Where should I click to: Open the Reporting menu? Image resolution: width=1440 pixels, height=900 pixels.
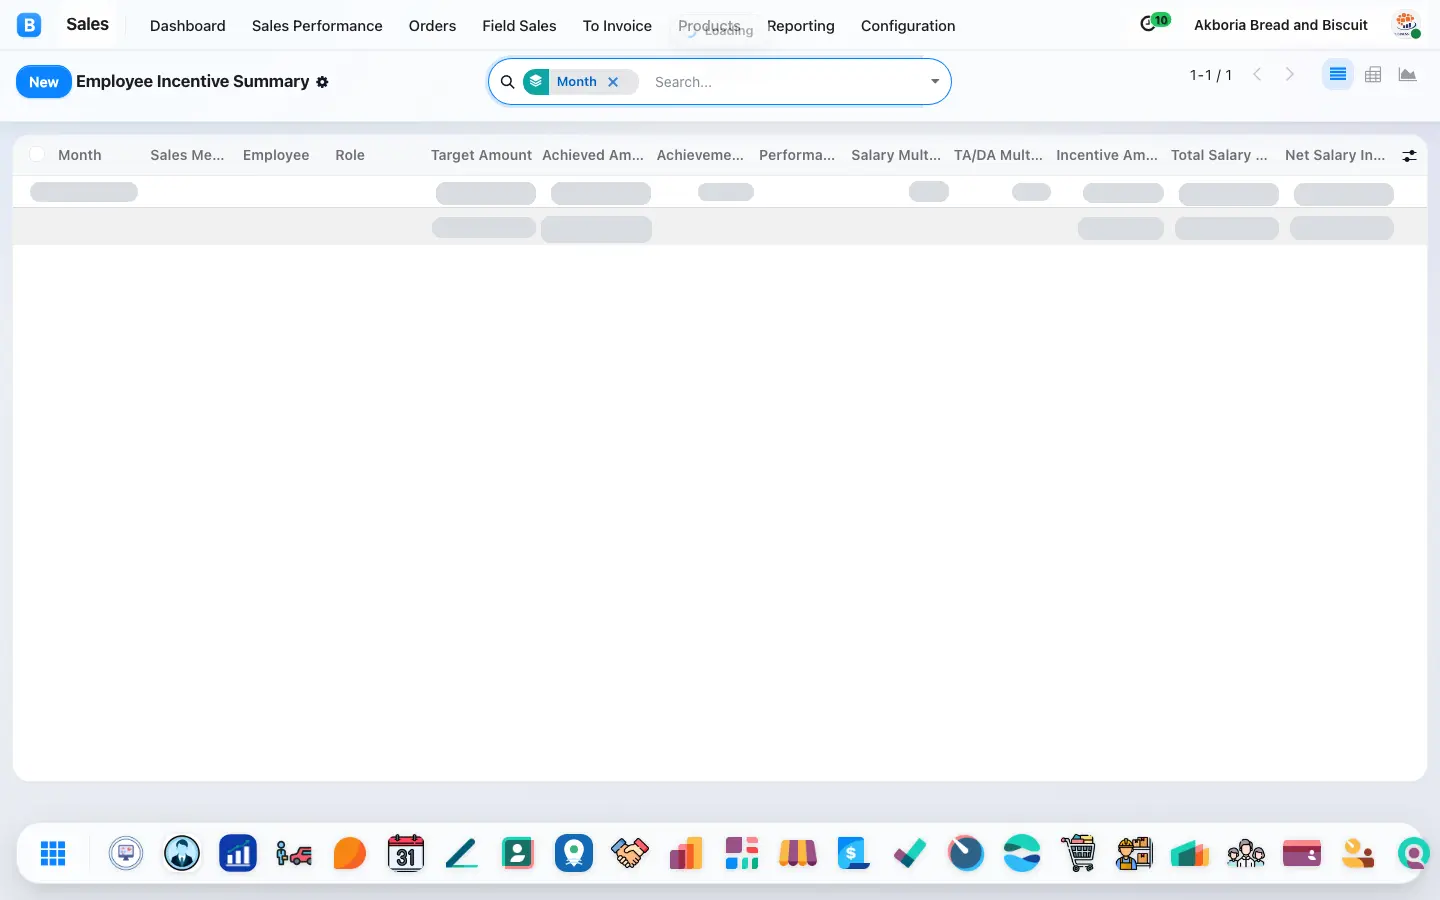click(801, 26)
